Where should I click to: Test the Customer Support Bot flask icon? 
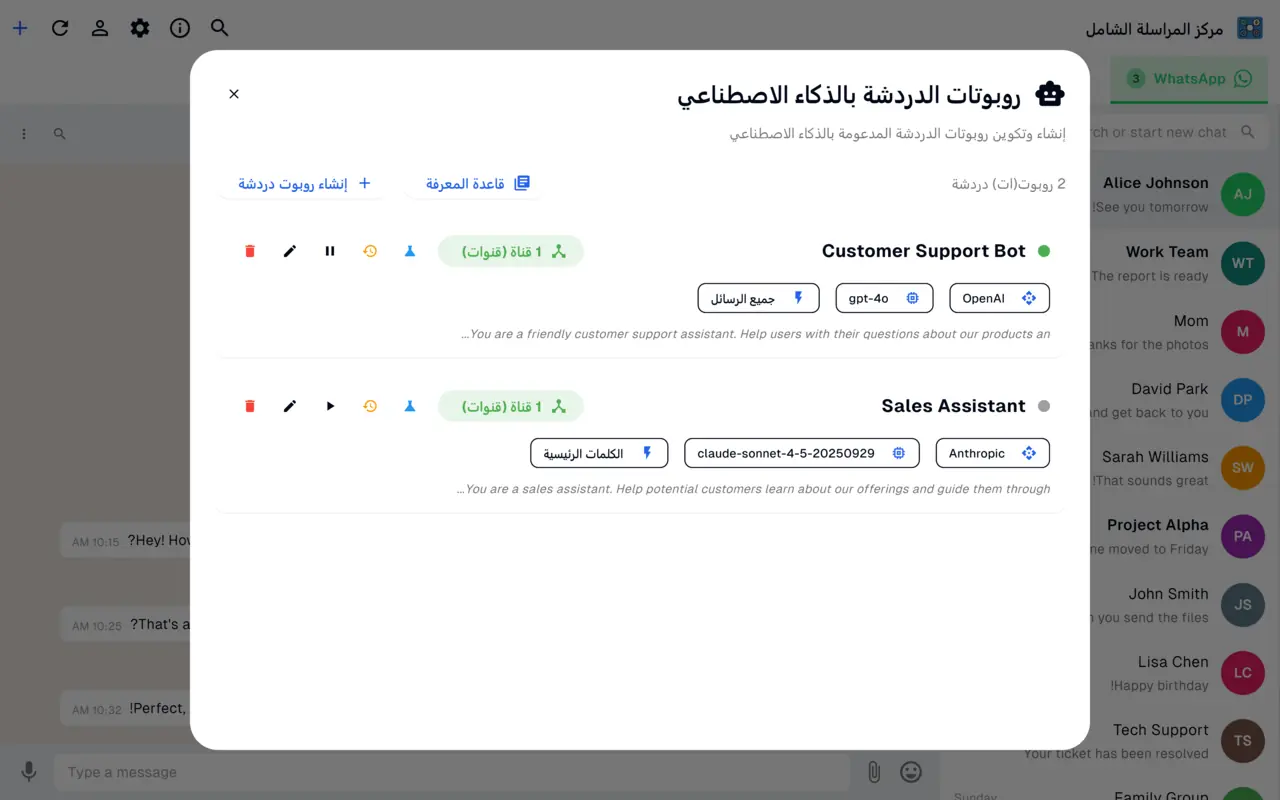point(410,251)
